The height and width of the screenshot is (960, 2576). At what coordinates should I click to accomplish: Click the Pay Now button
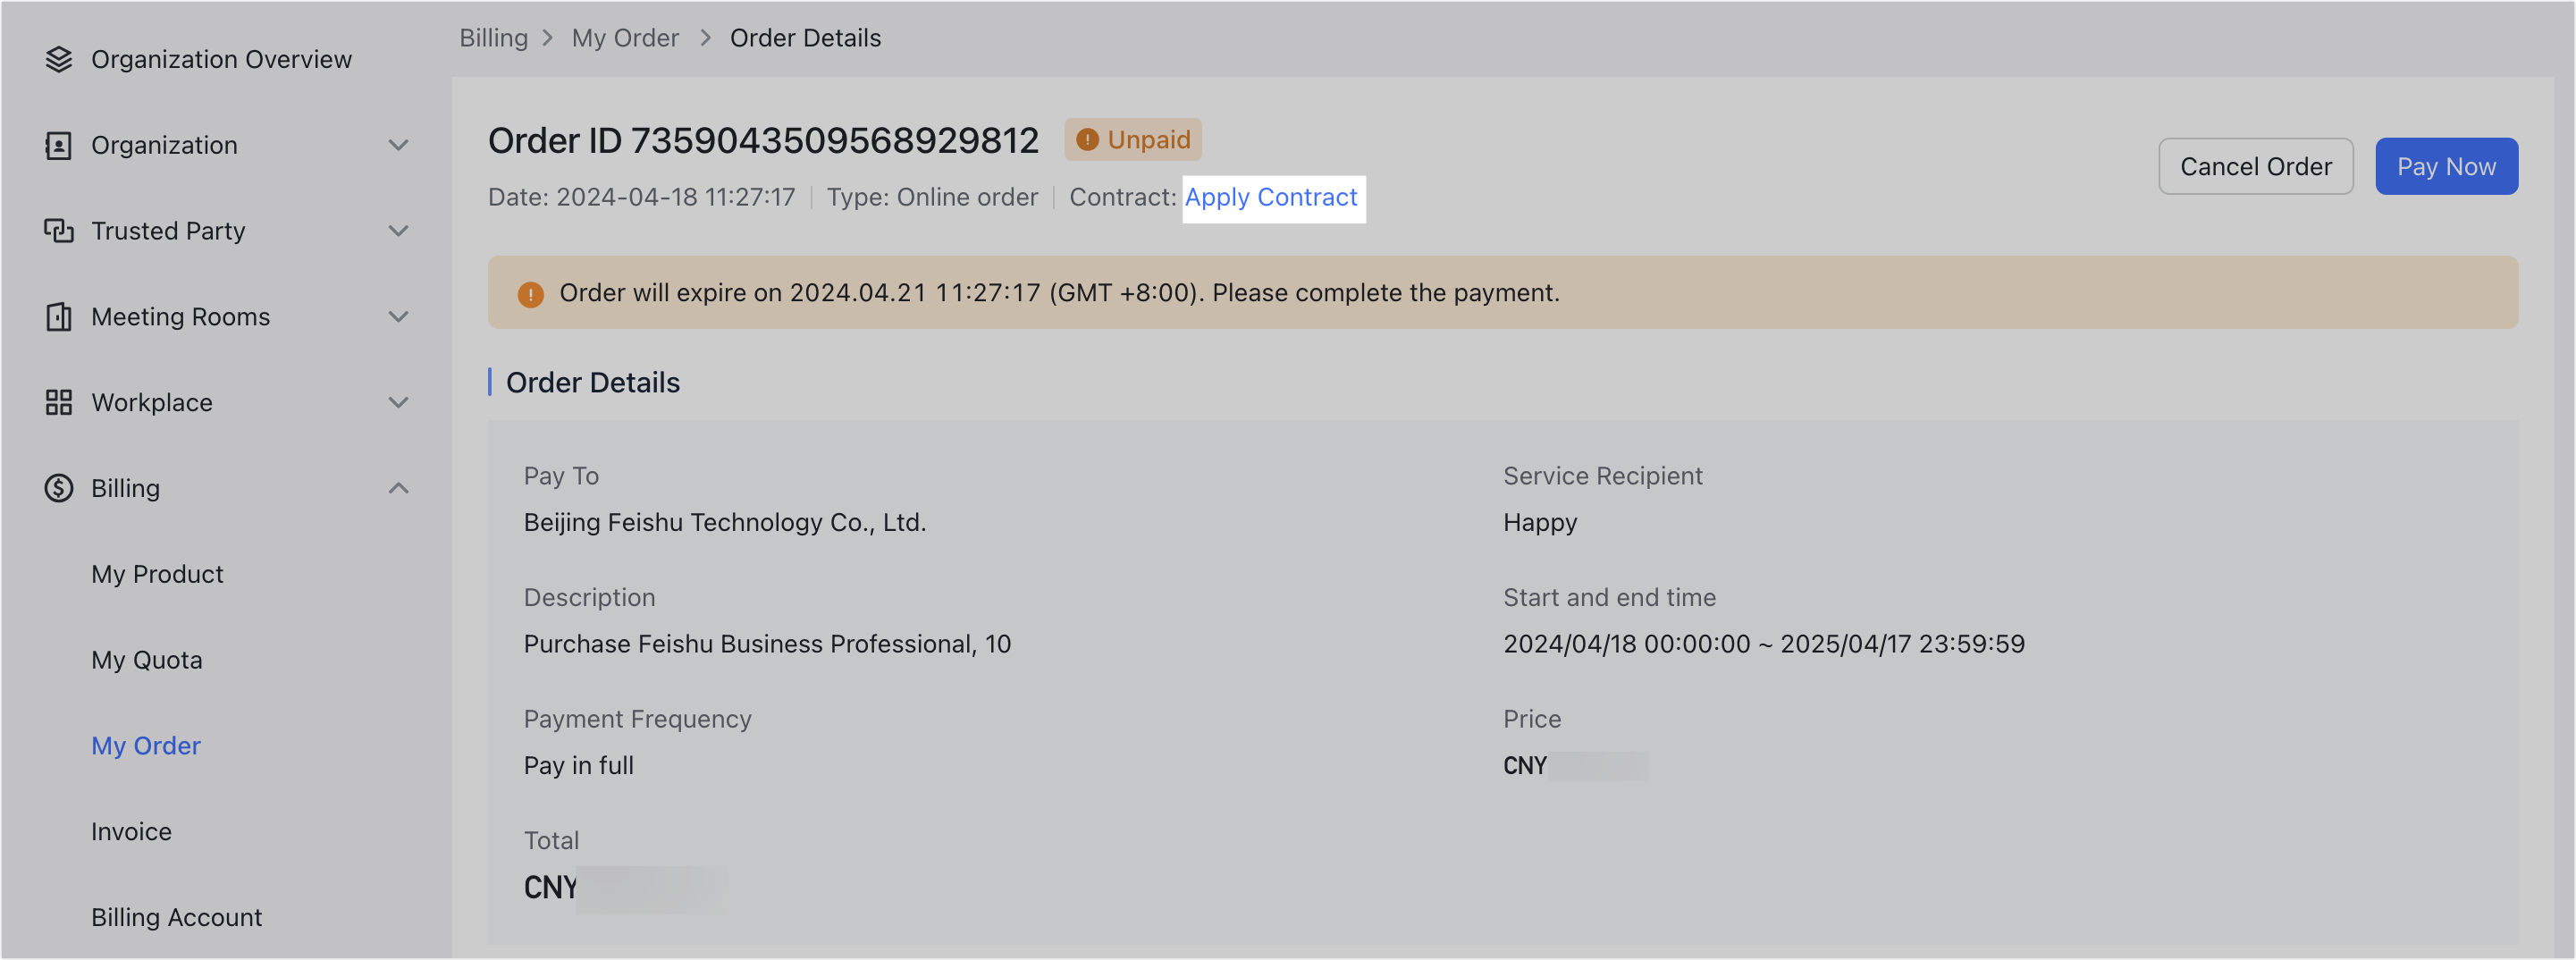point(2446,166)
